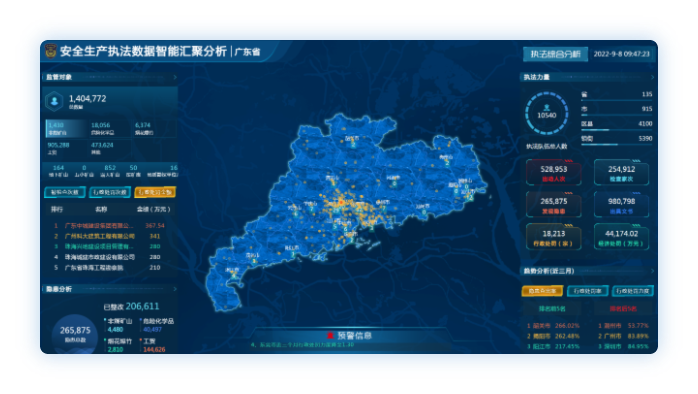Select the 528,953 red statistic card
The height and width of the screenshot is (394, 698).
point(553,173)
